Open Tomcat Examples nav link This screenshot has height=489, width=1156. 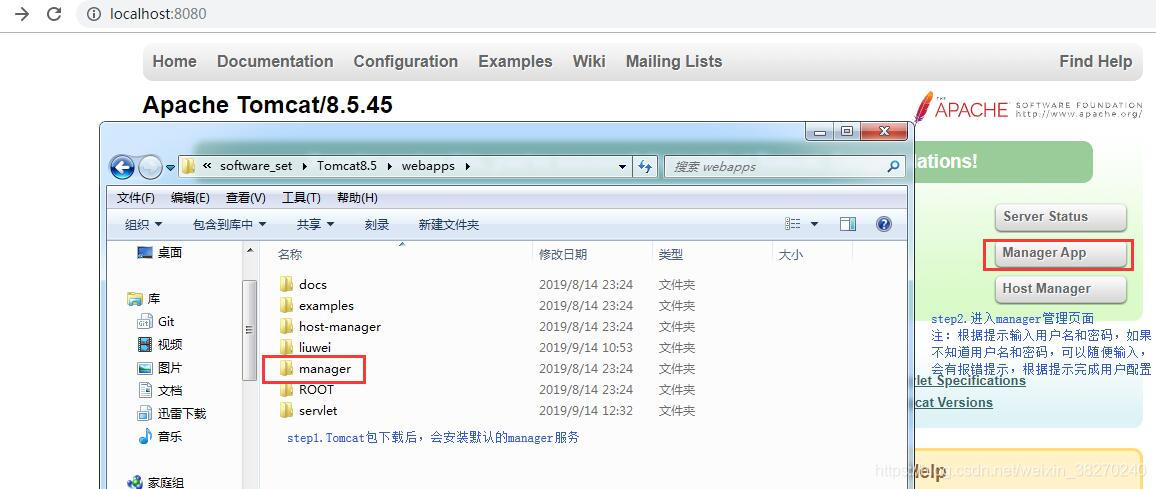tap(515, 61)
